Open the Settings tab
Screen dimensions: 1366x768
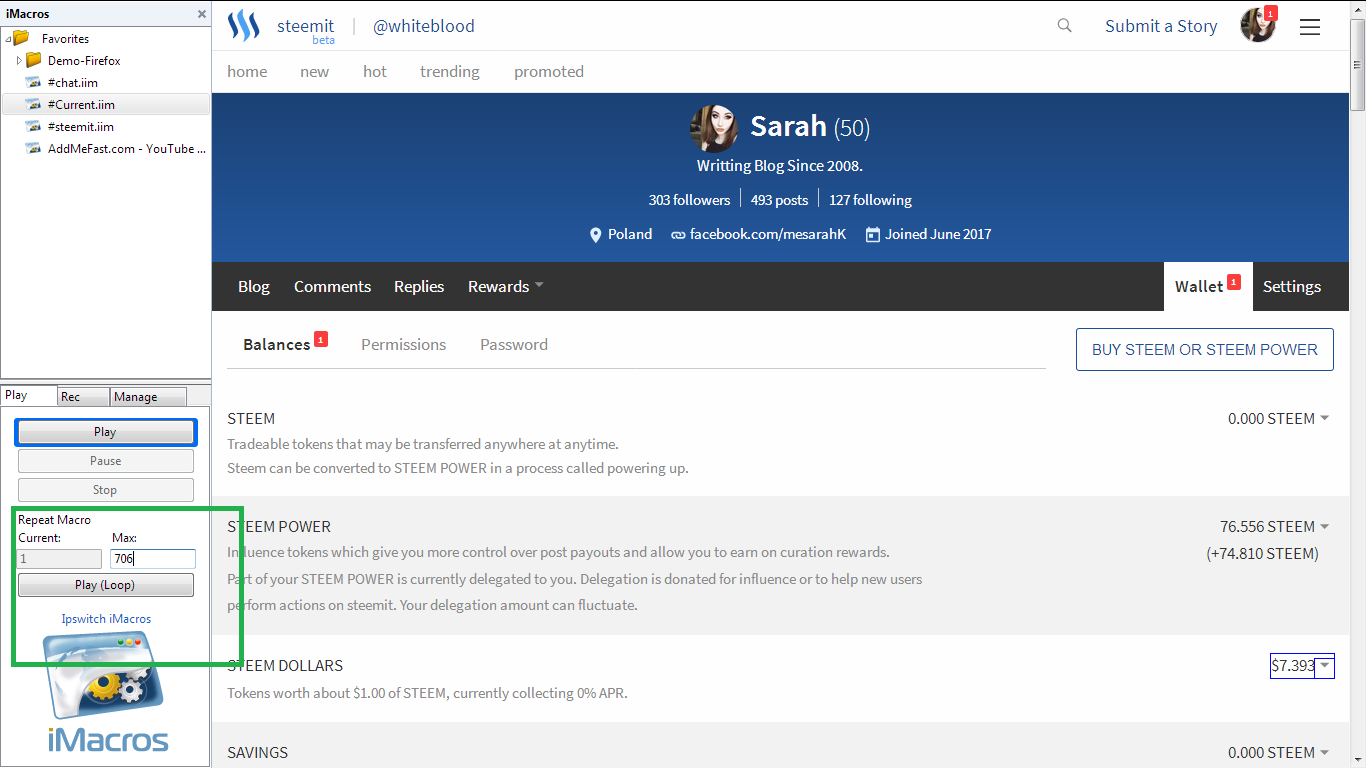click(1292, 286)
